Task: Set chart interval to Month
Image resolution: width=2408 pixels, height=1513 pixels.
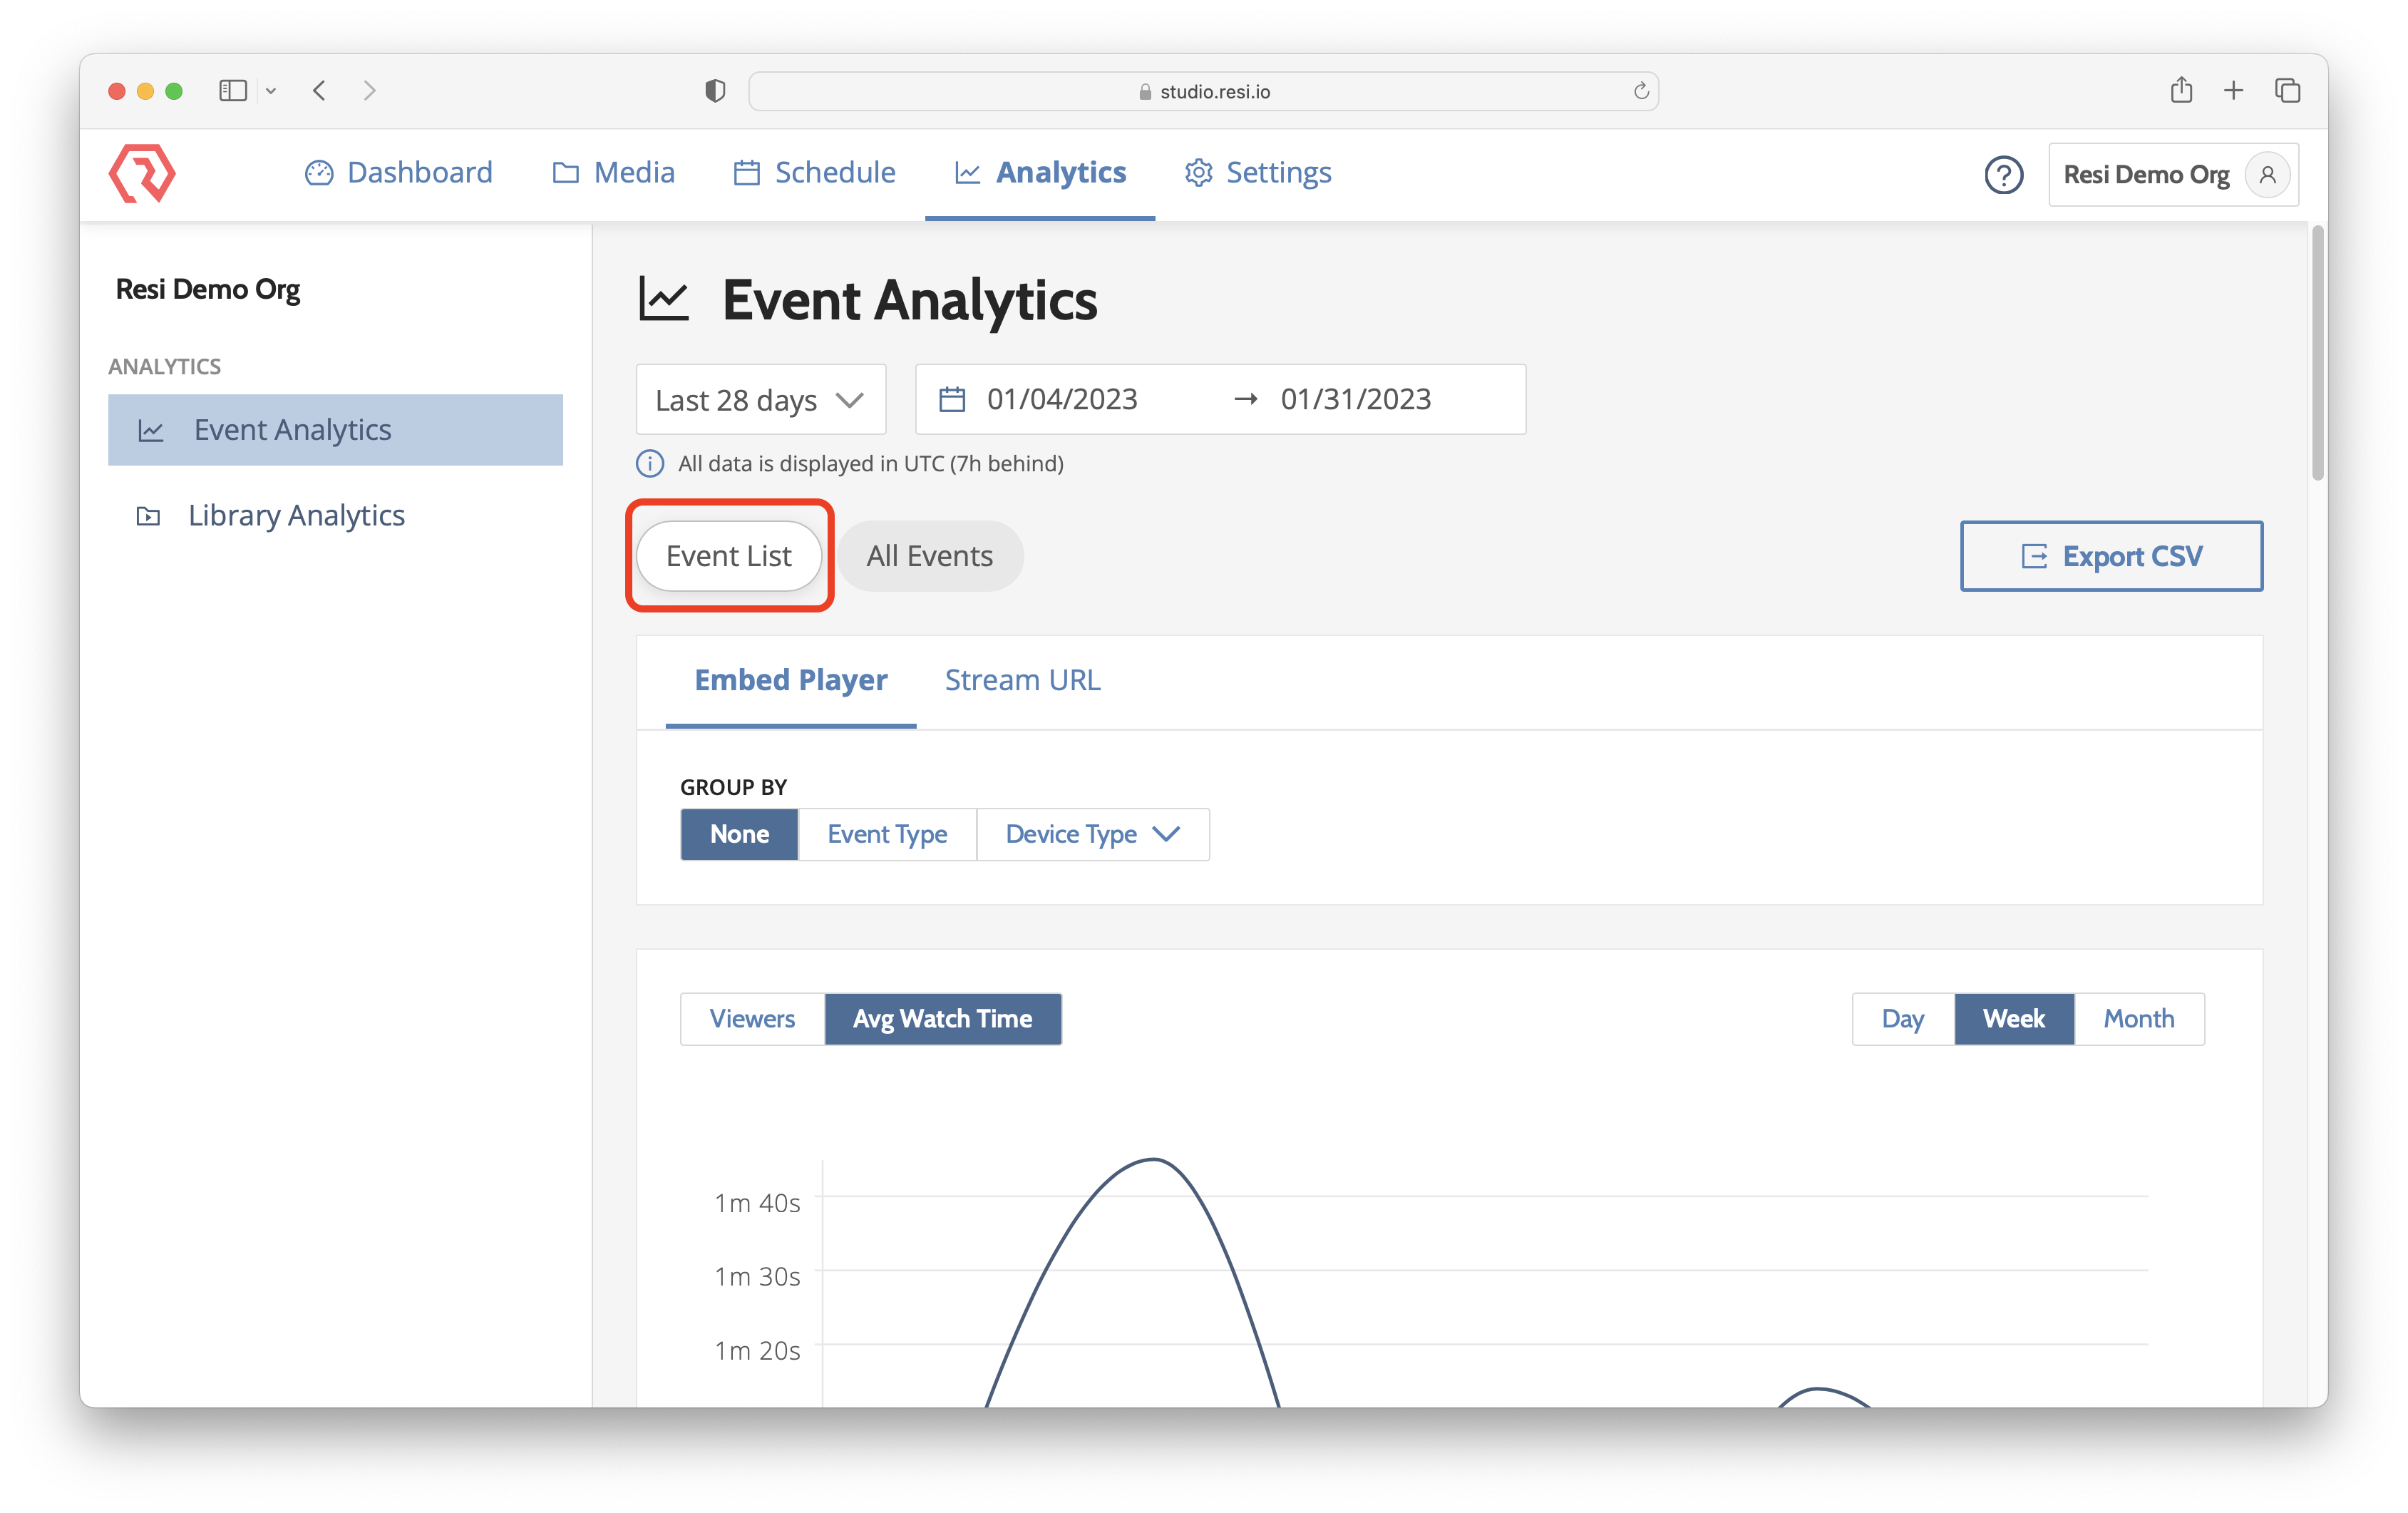Action: click(2139, 1019)
